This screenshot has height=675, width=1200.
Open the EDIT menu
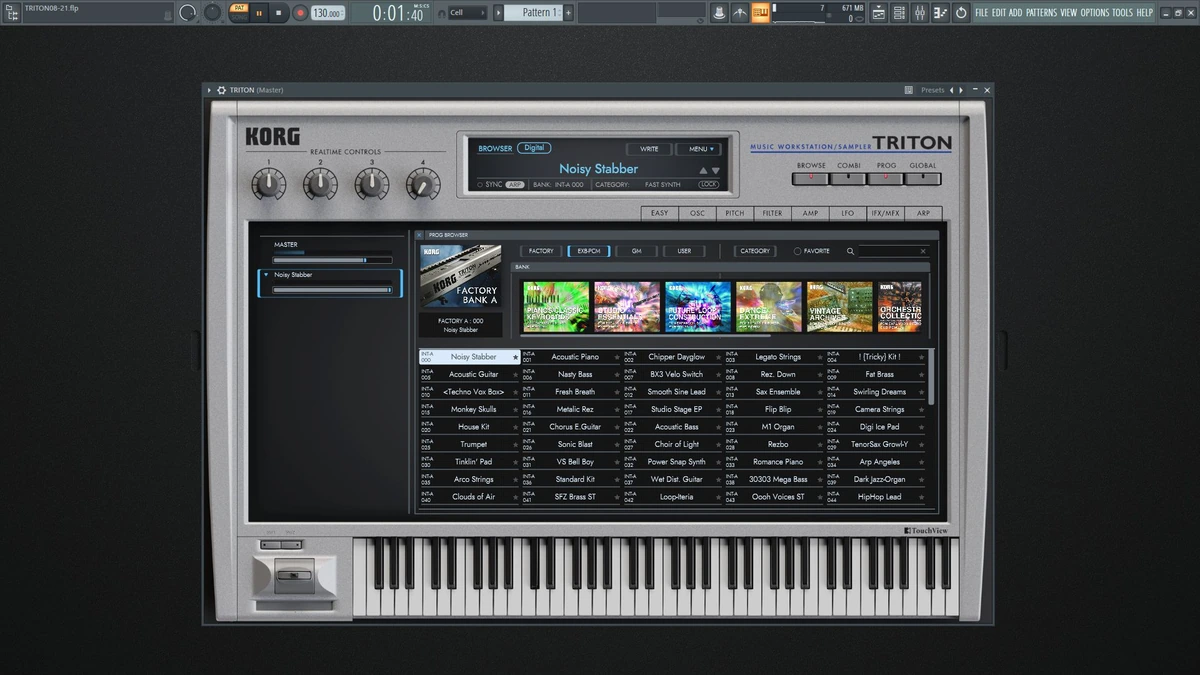point(999,13)
